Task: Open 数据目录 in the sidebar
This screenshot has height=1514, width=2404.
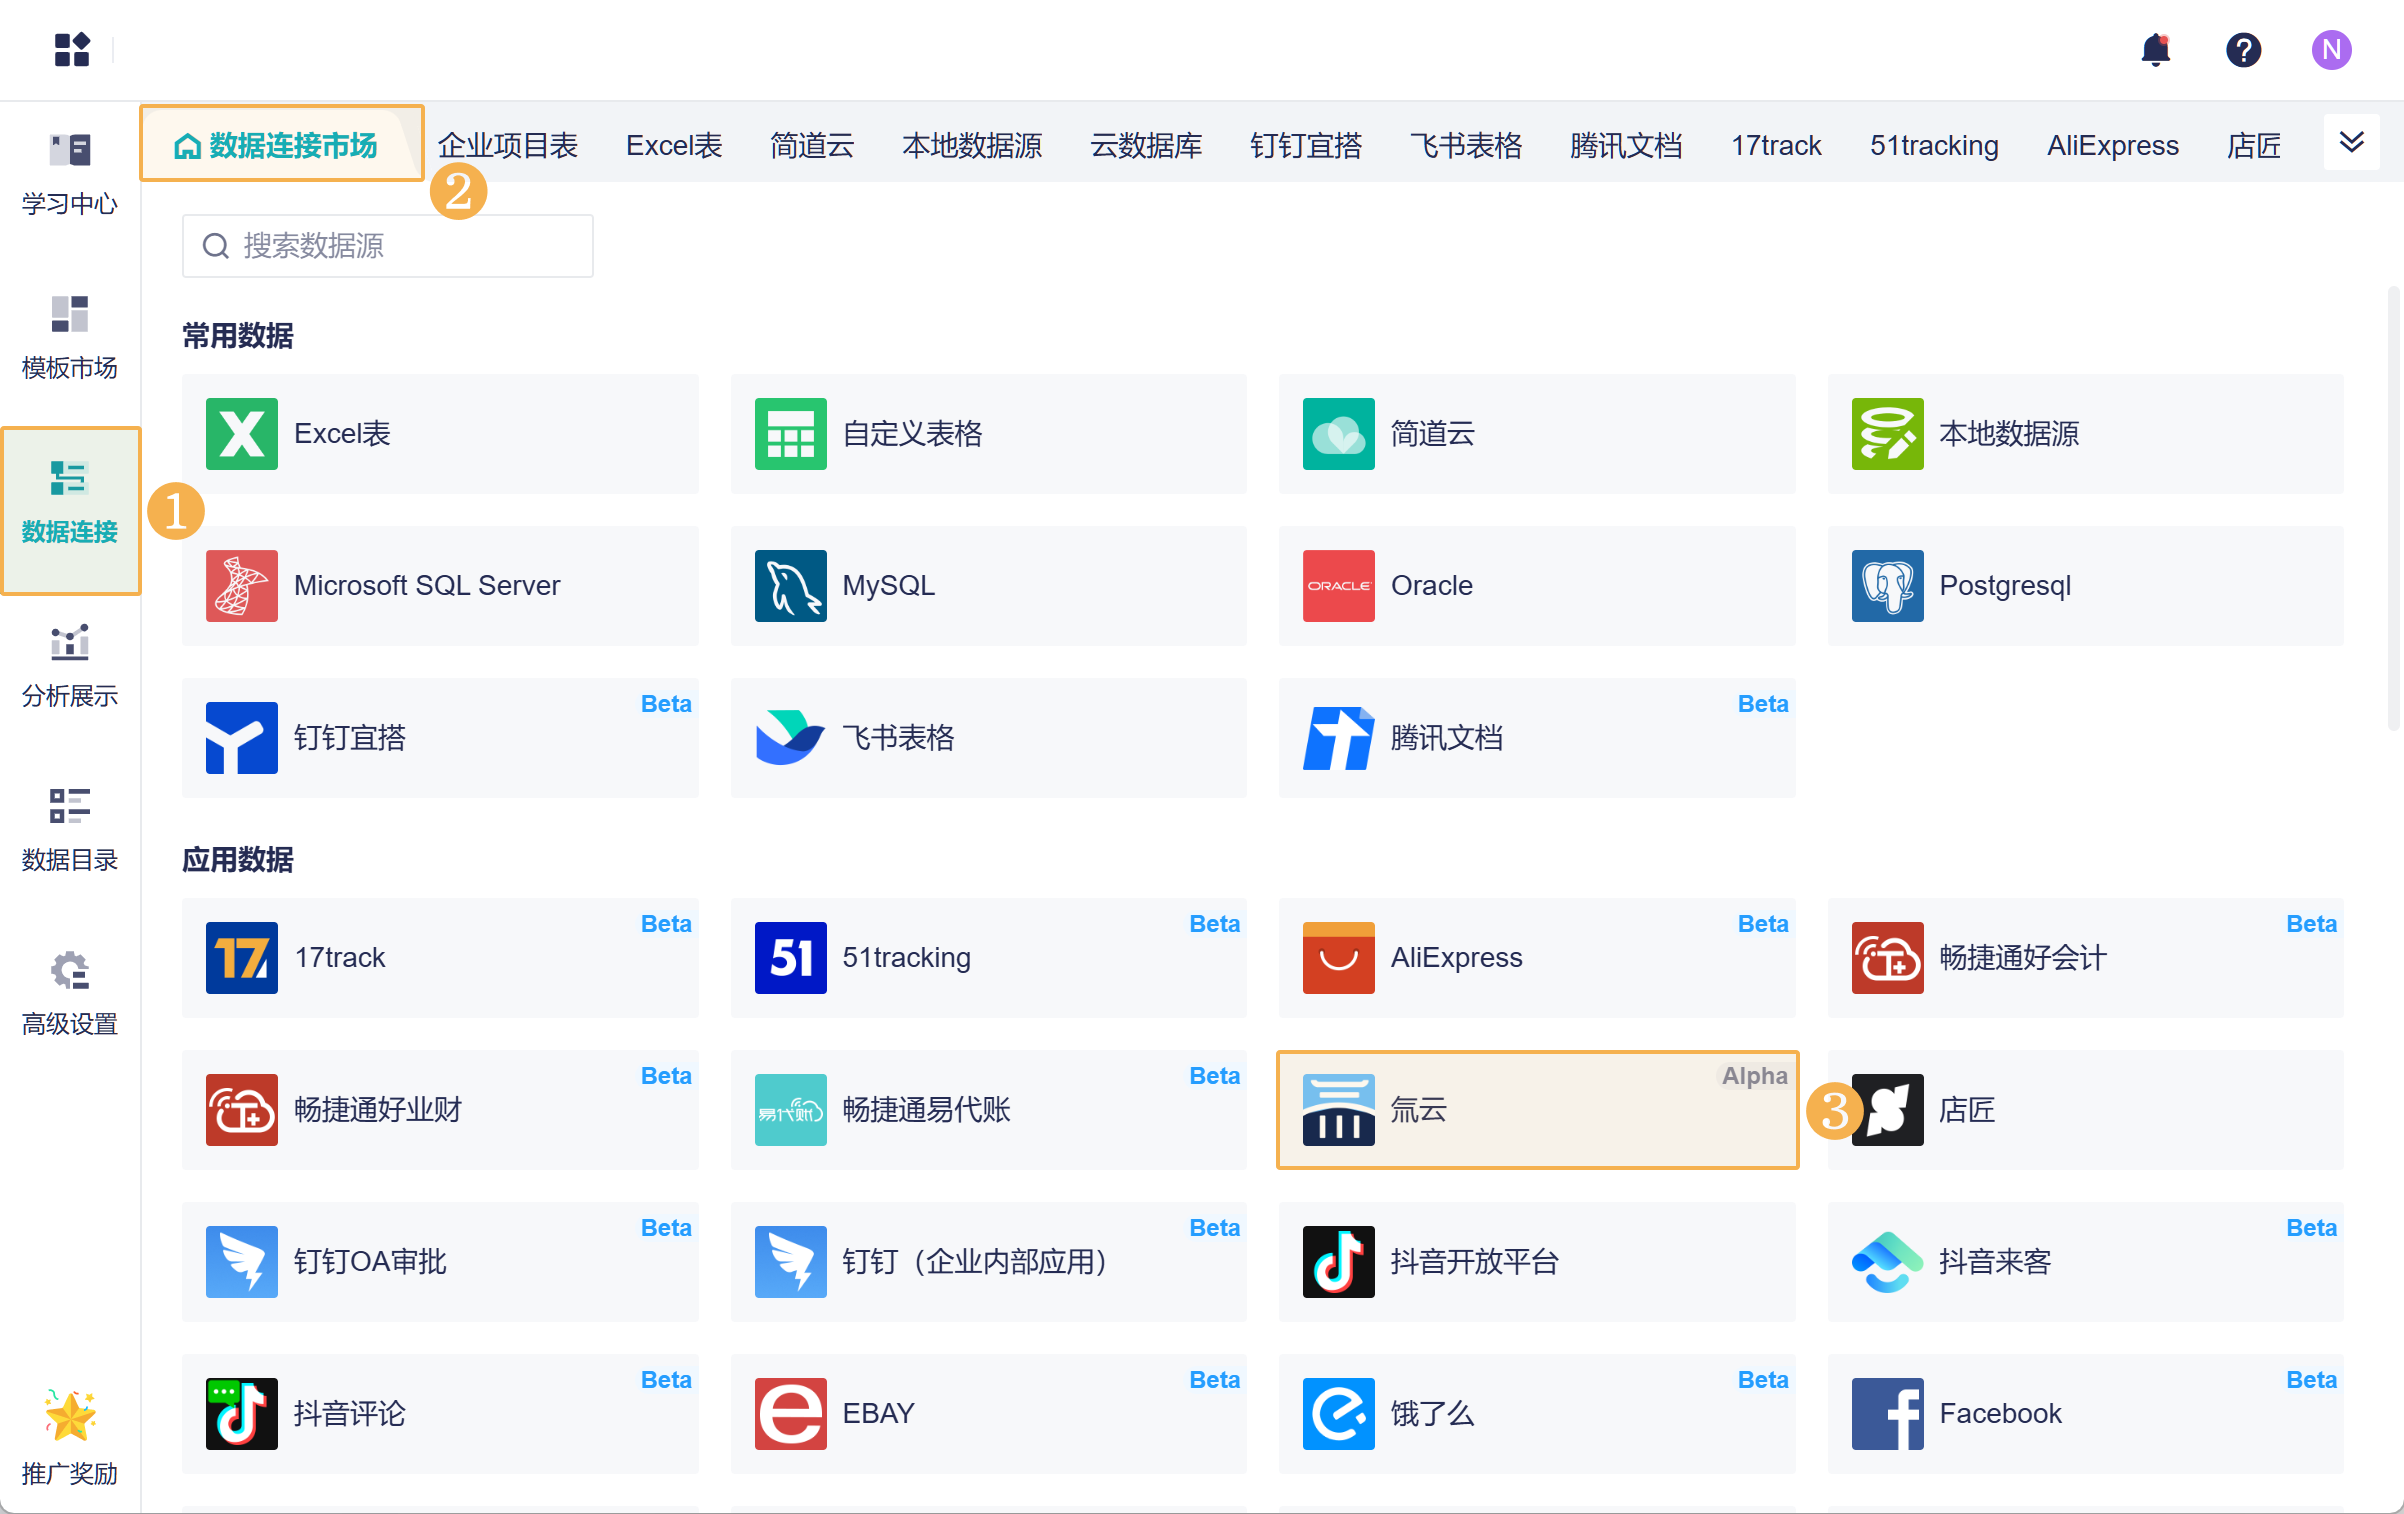Action: [x=70, y=830]
